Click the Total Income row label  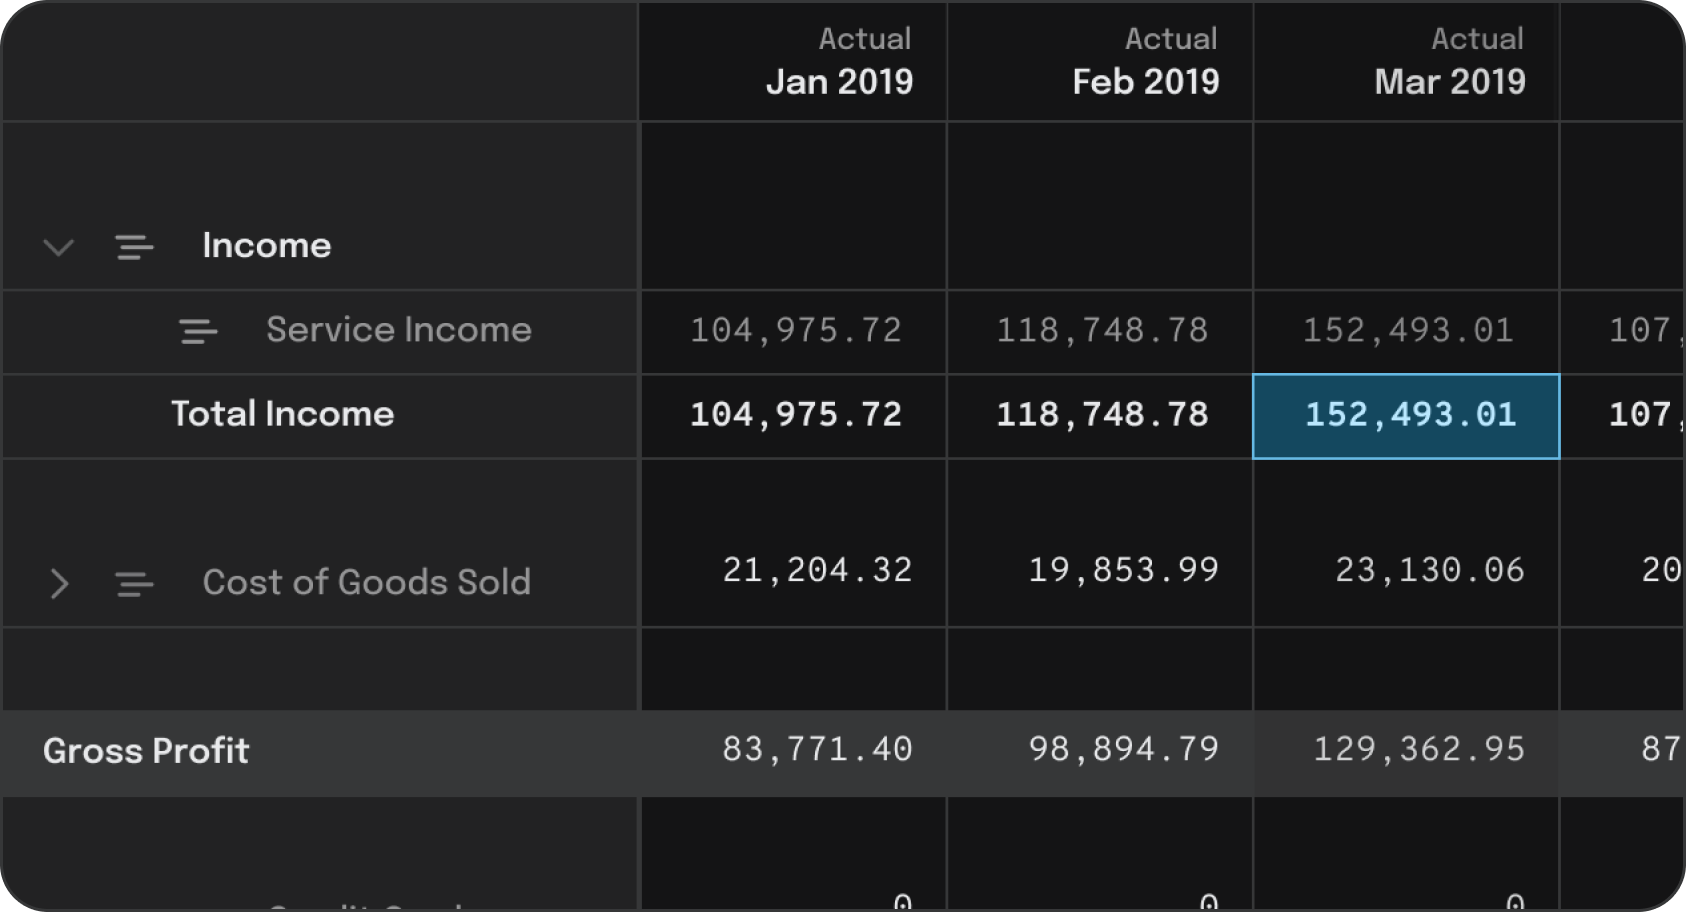click(282, 414)
